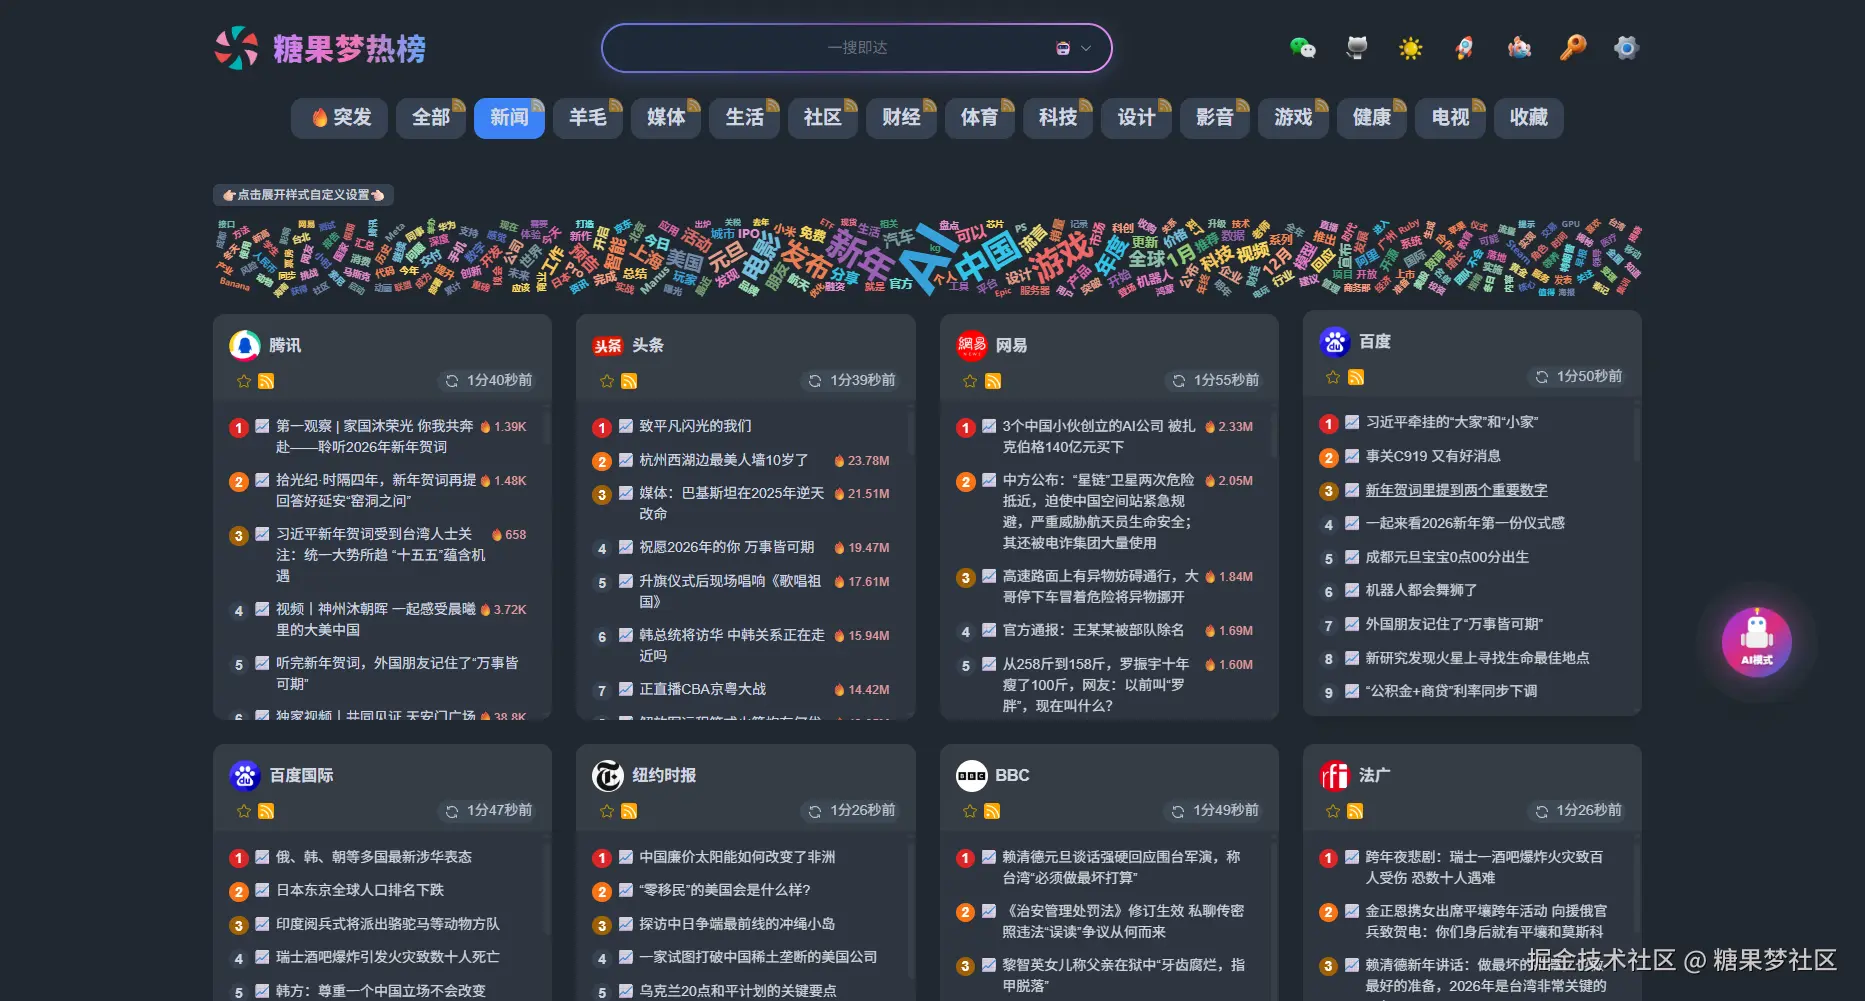Open trend chart for 杭州西湖边最美人墙10岁了
The width and height of the screenshot is (1865, 1001).
click(626, 459)
